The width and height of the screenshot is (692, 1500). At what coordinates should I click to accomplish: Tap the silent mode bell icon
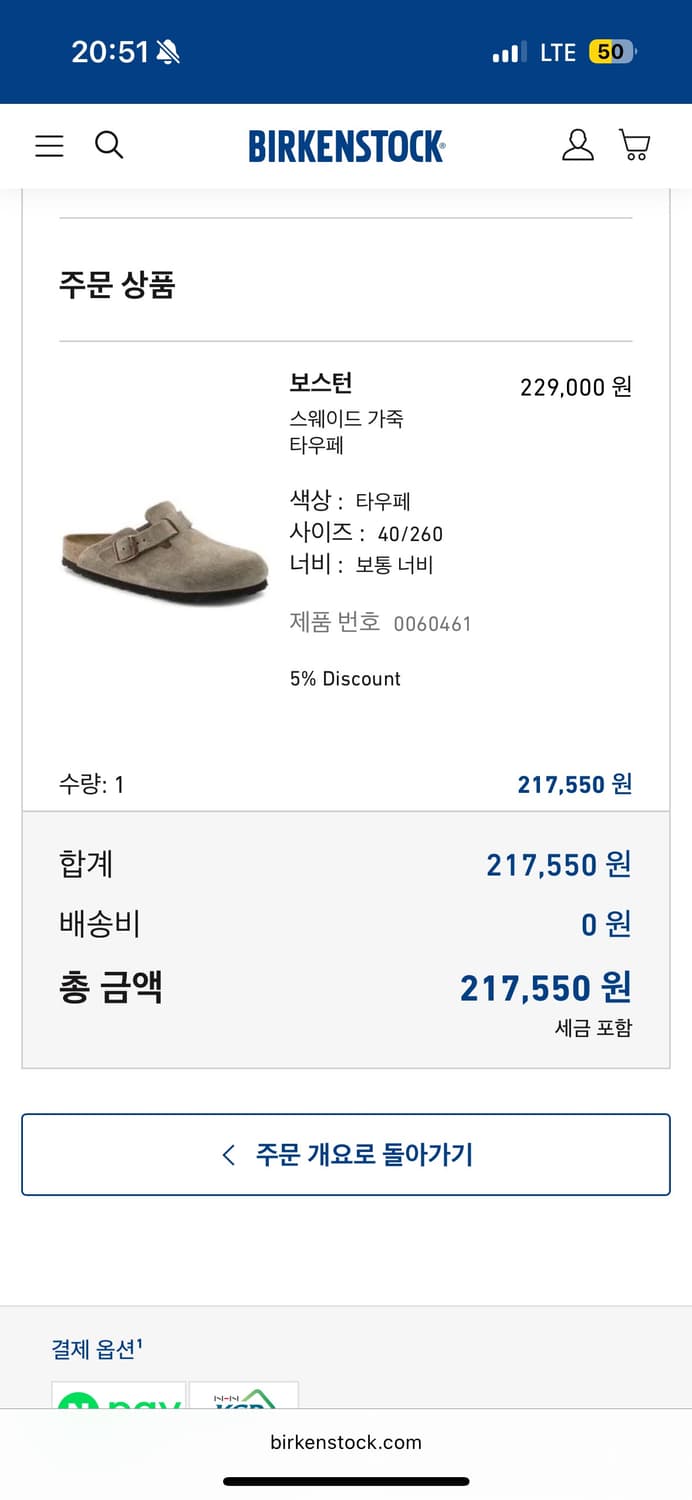[x=168, y=52]
